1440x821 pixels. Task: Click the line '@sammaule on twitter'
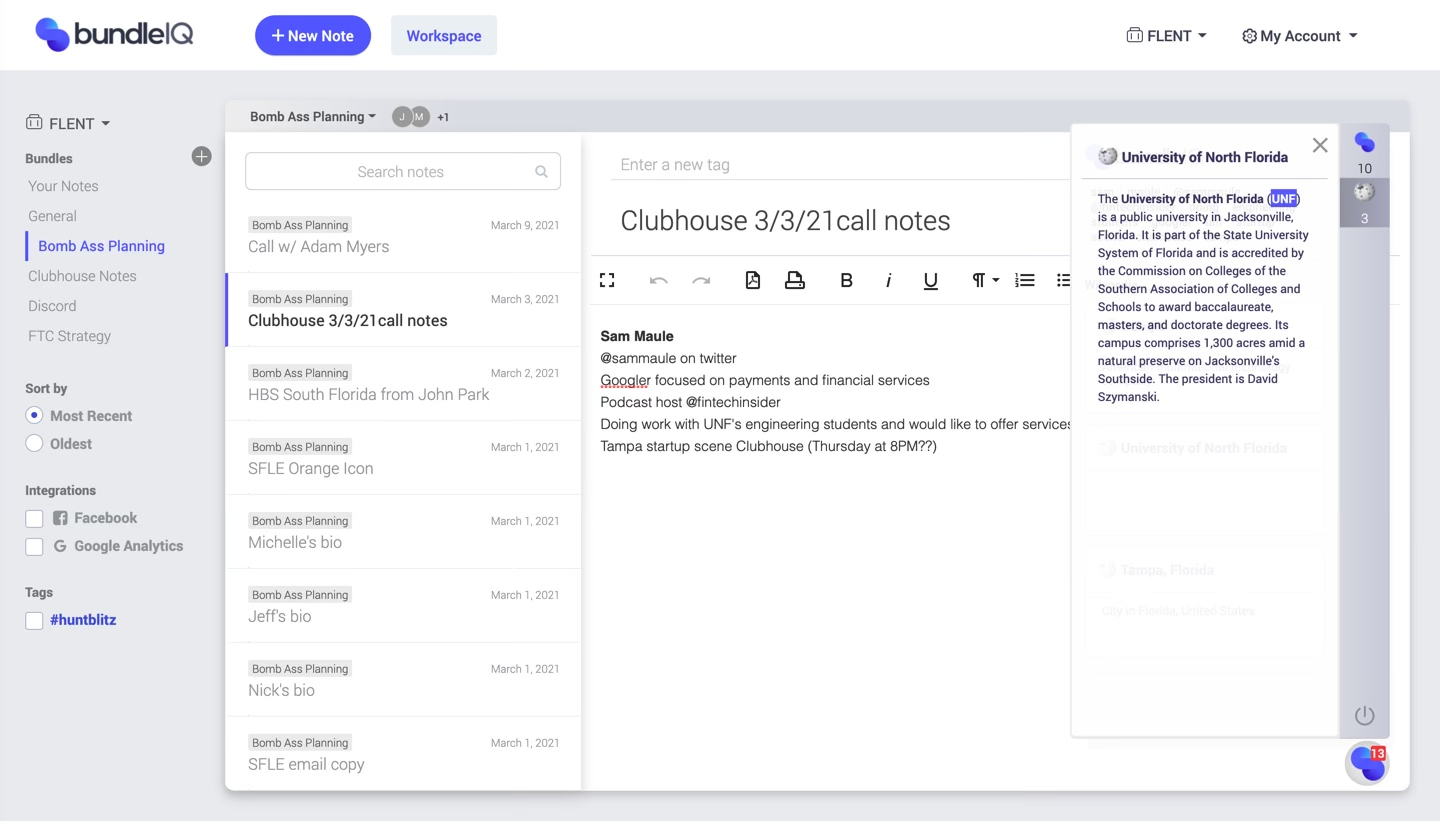point(668,358)
